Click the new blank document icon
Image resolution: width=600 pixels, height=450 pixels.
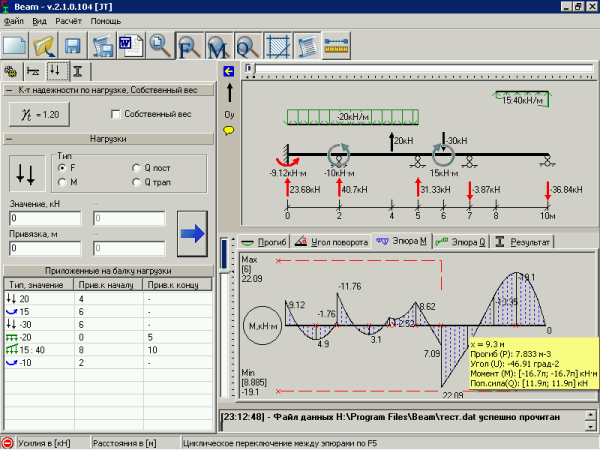15,46
